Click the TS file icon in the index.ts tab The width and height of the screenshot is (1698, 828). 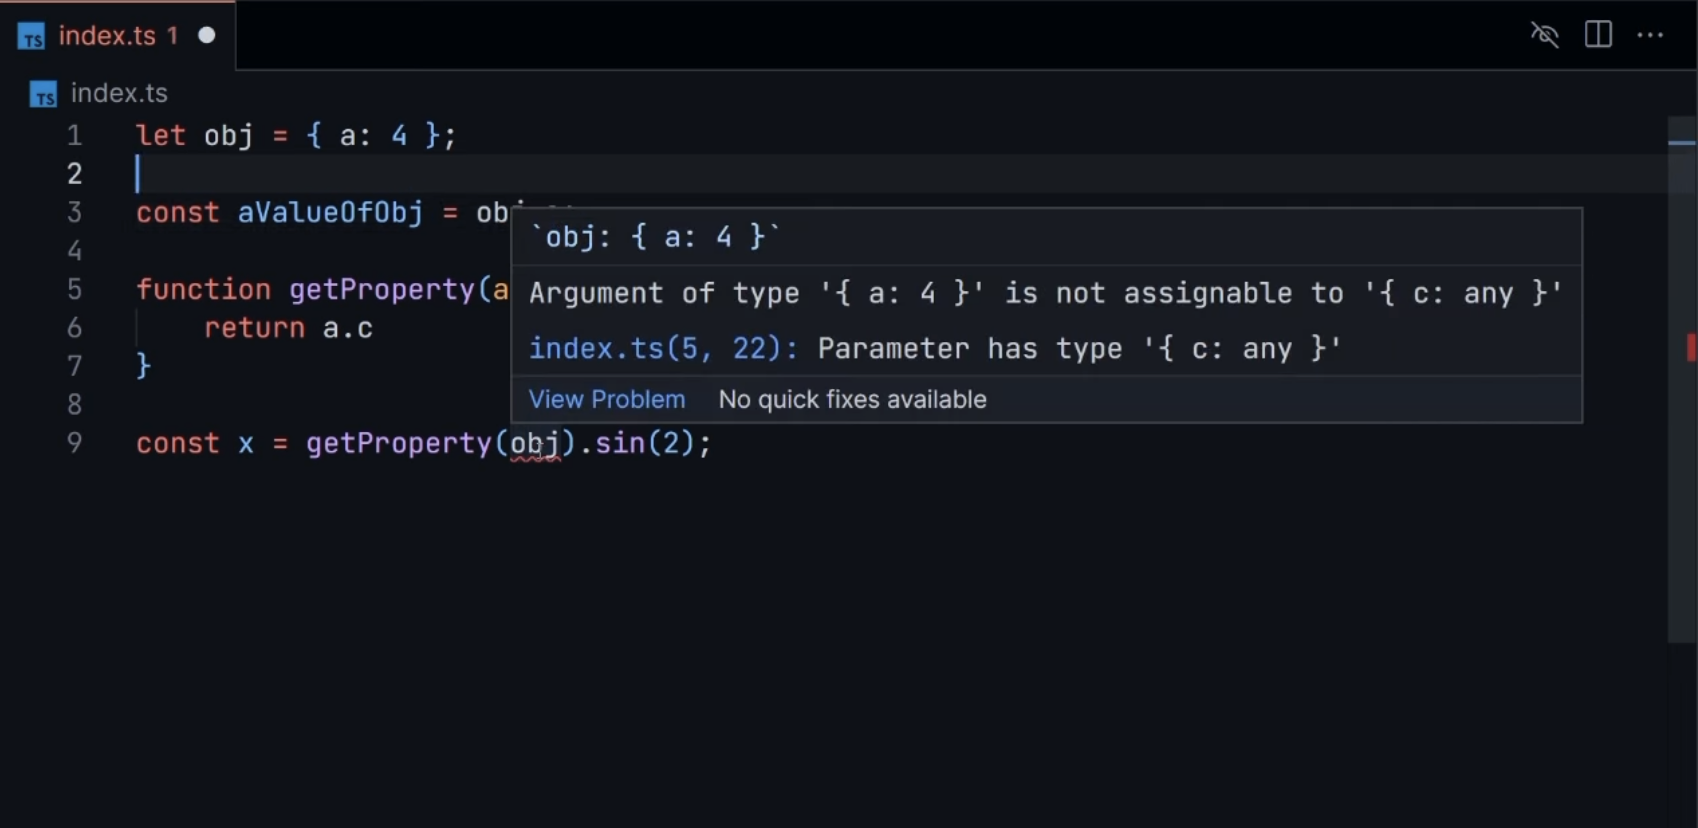tap(32, 37)
